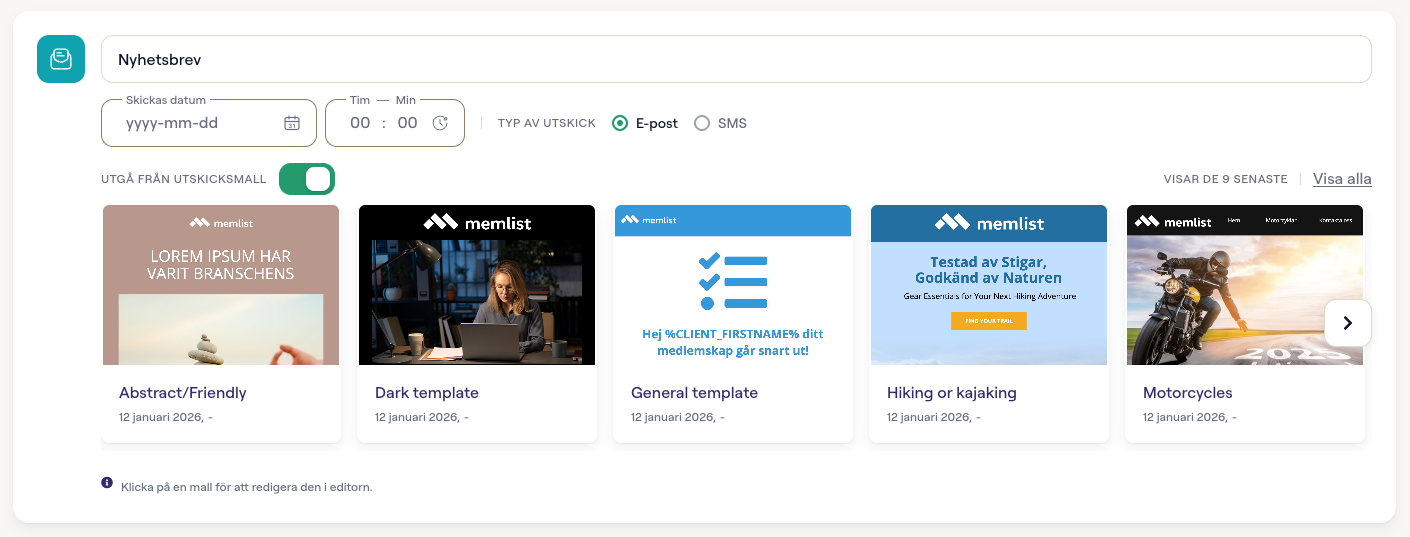Click the Min minutes value
Viewport: 1410px width, 537px height.
(x=407, y=123)
